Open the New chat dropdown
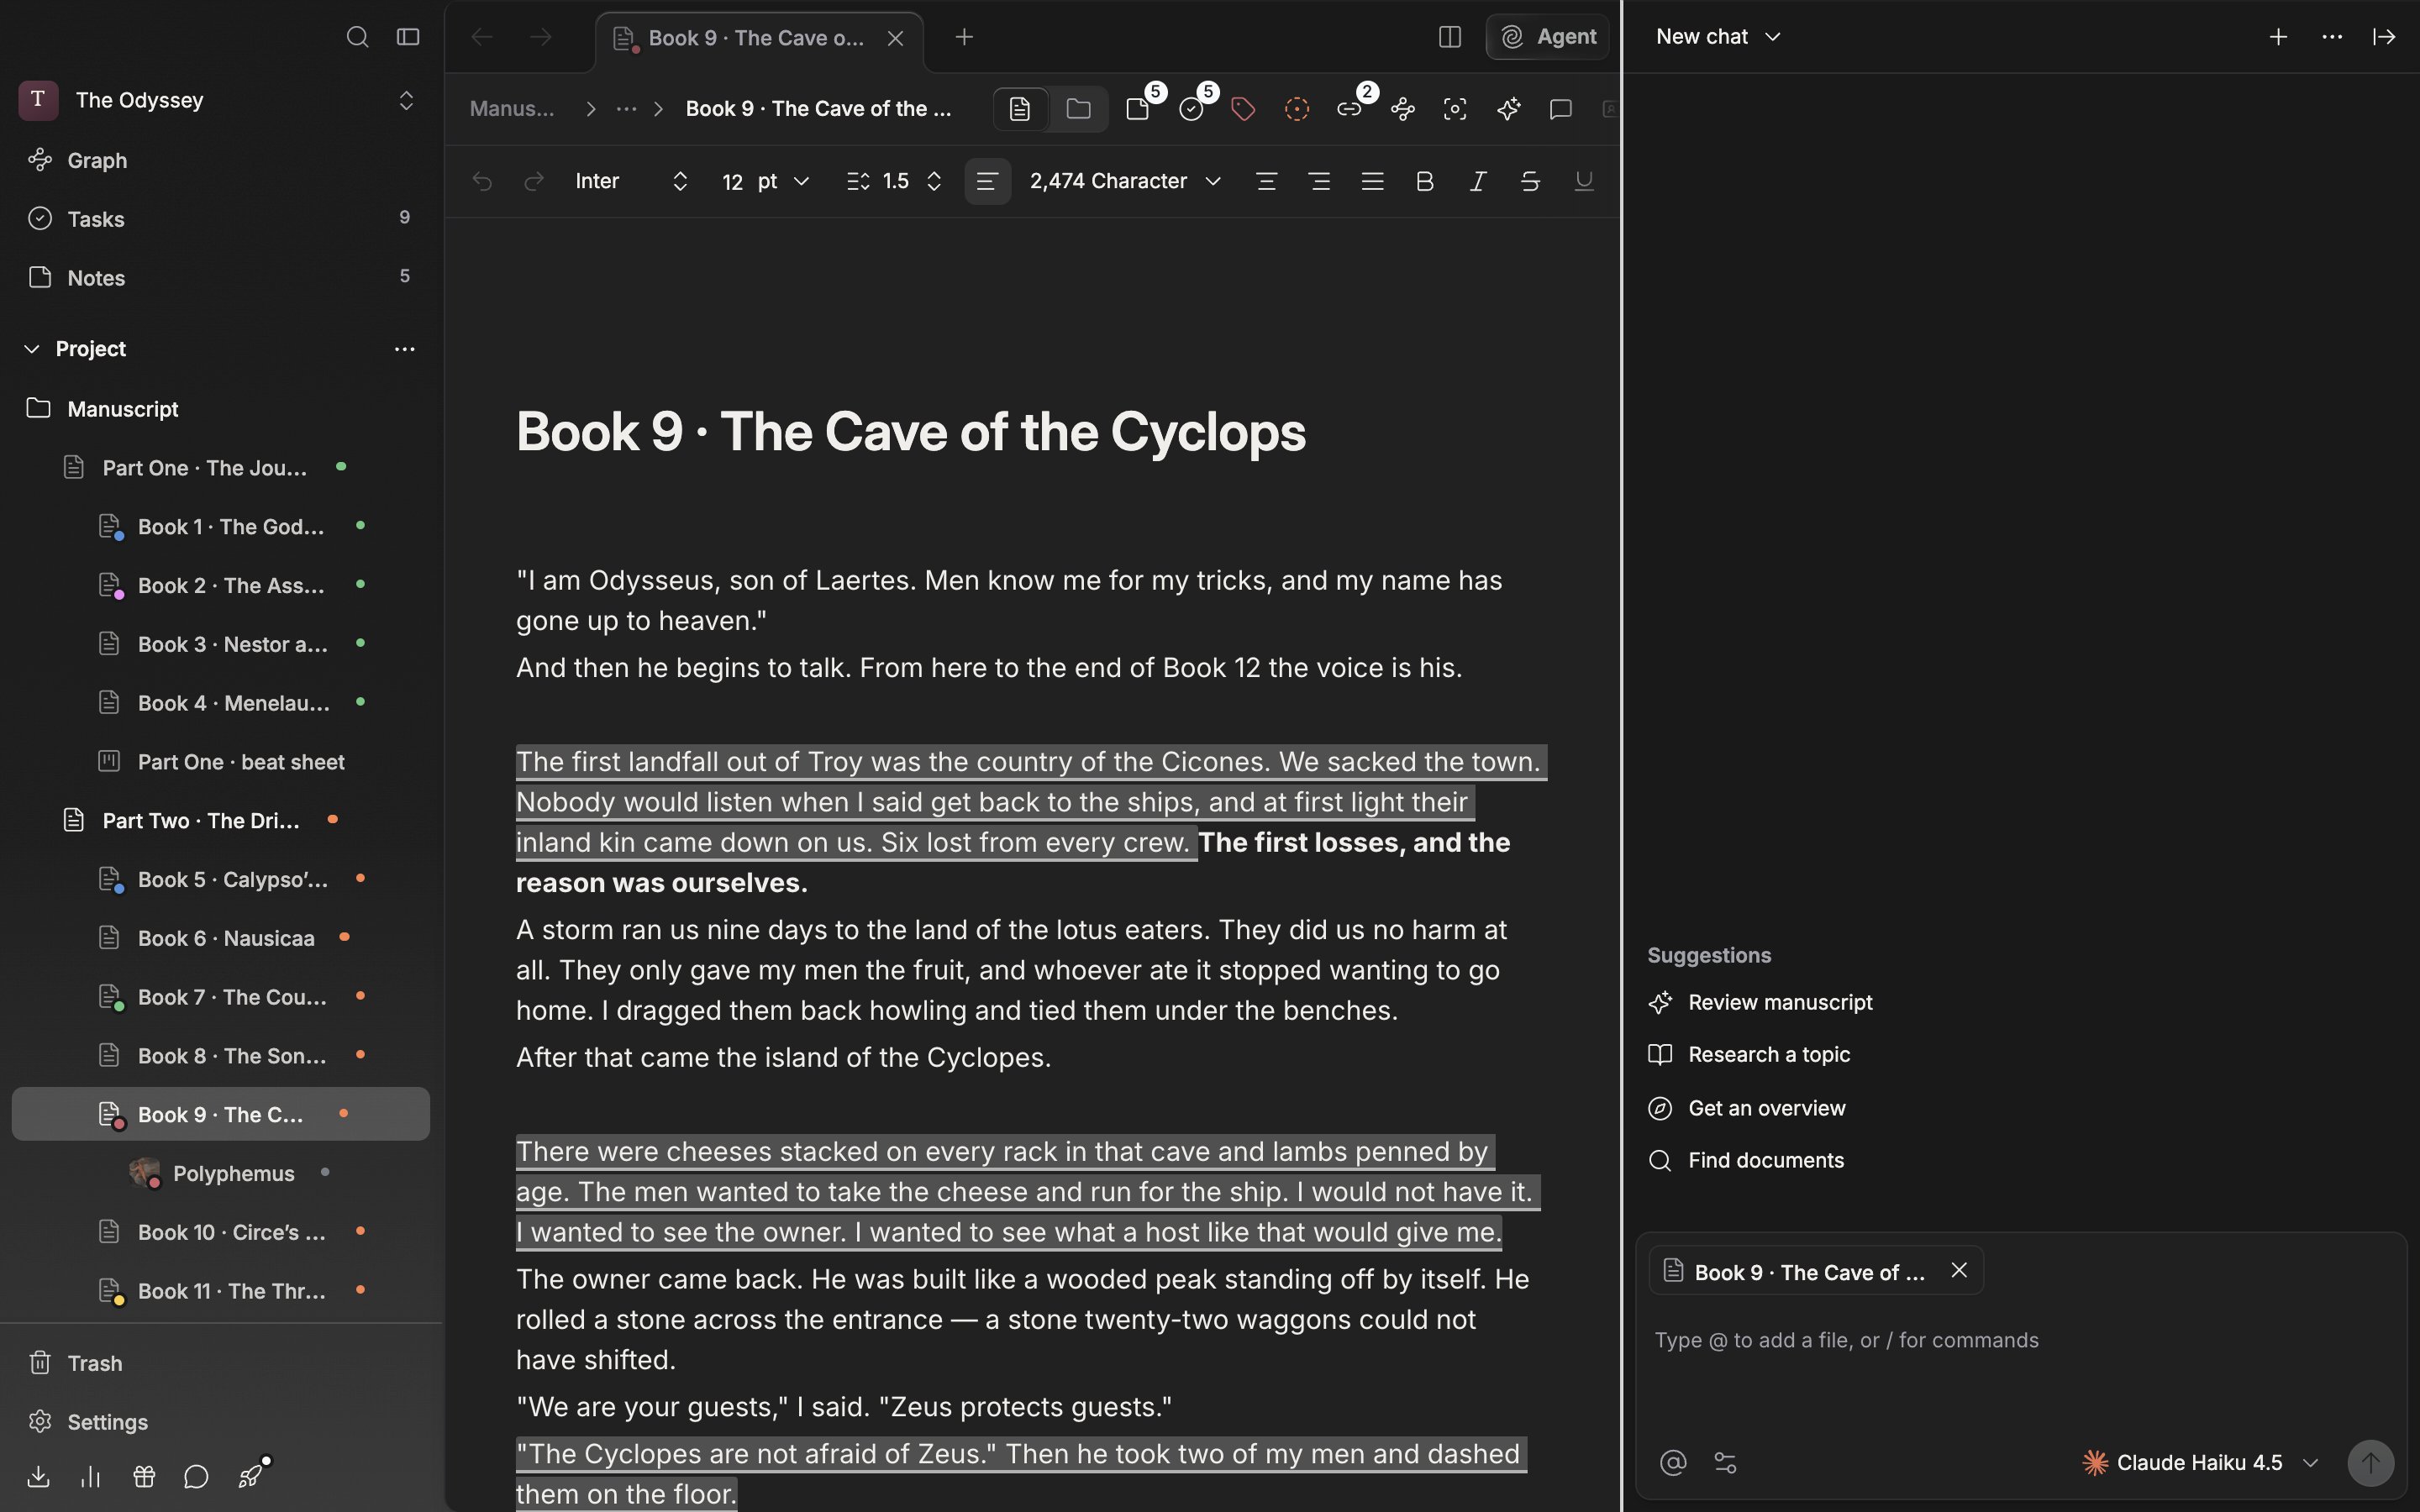This screenshot has width=2420, height=1512. (x=1718, y=37)
